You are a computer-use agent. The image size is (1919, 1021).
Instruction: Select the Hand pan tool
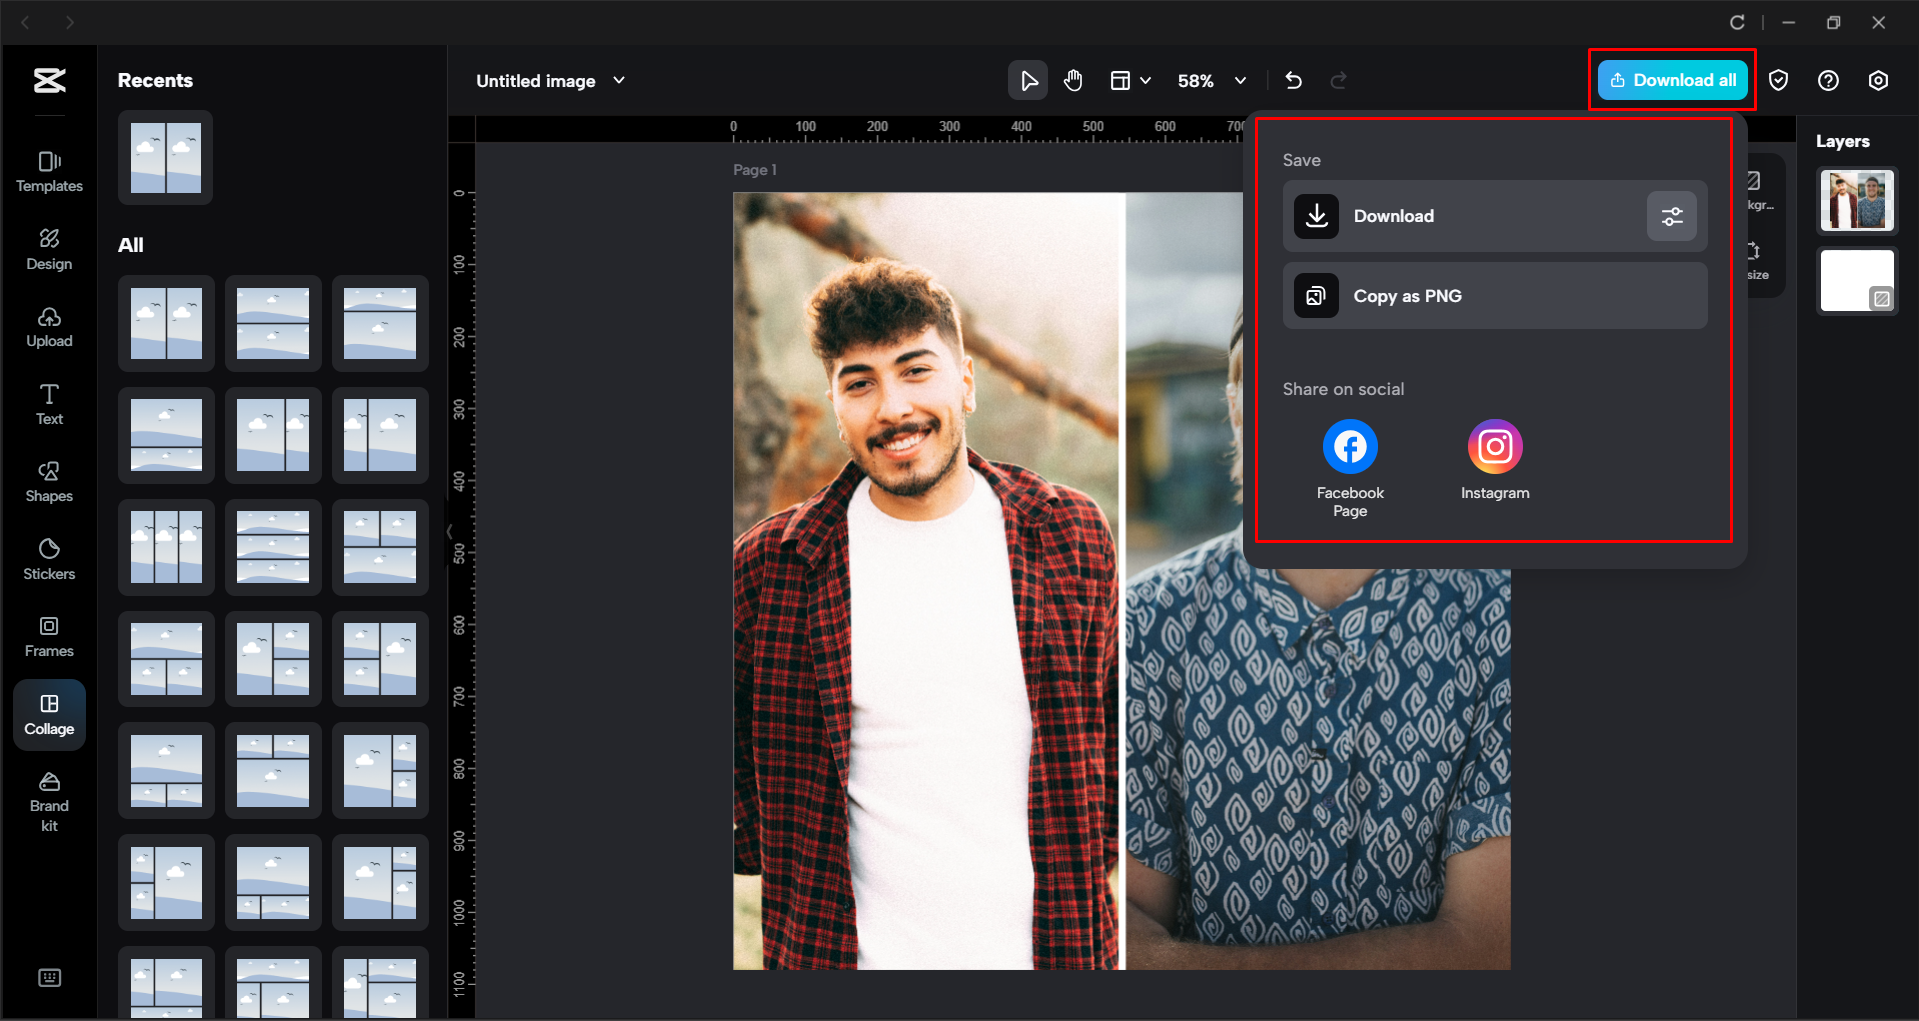(1073, 80)
